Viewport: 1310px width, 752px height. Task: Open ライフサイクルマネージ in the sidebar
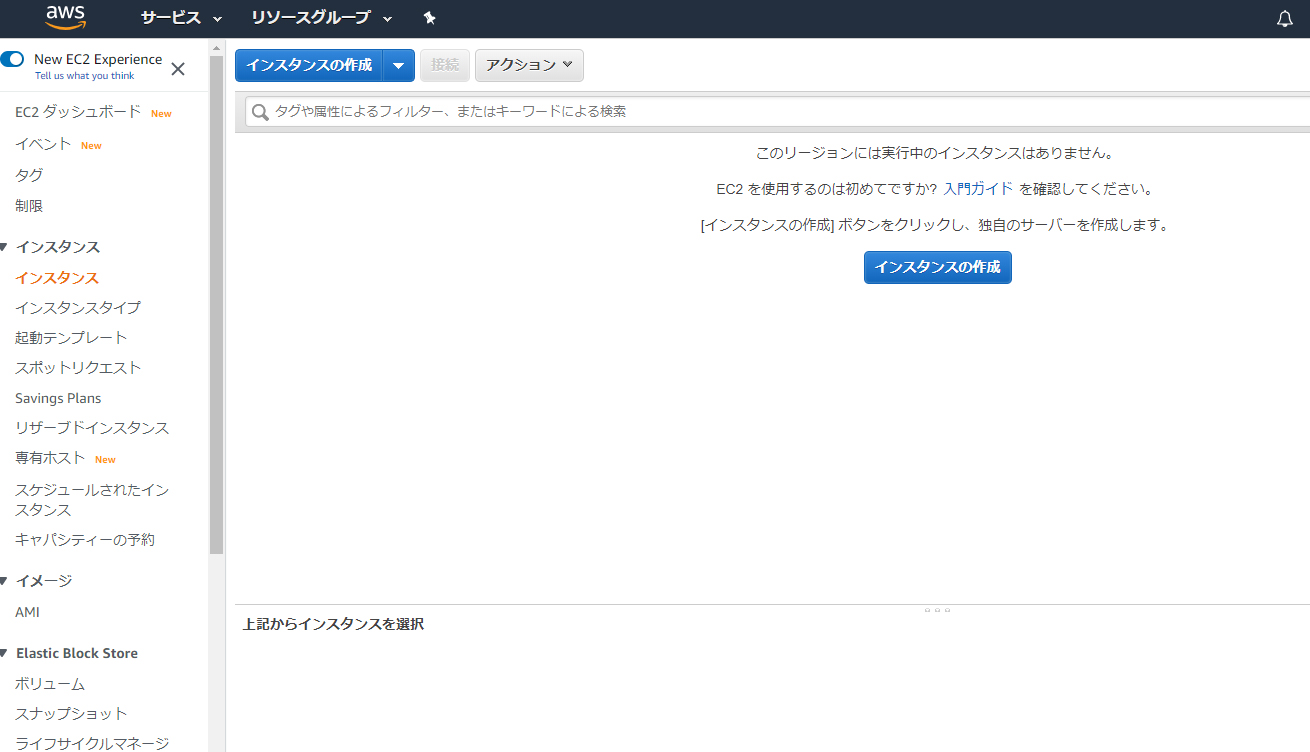point(92,743)
